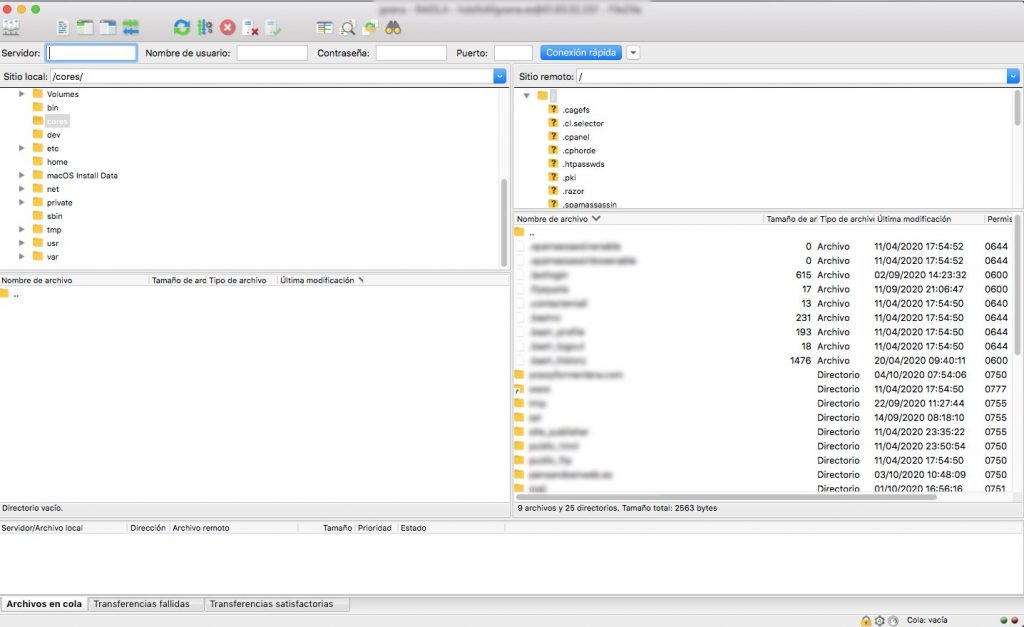1024x627 pixels.
Task: Toggle processing of the transfer queue
Action: (205, 27)
